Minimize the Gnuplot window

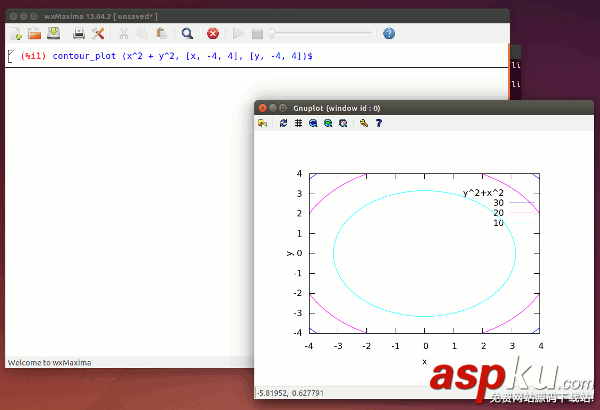[x=272, y=108]
